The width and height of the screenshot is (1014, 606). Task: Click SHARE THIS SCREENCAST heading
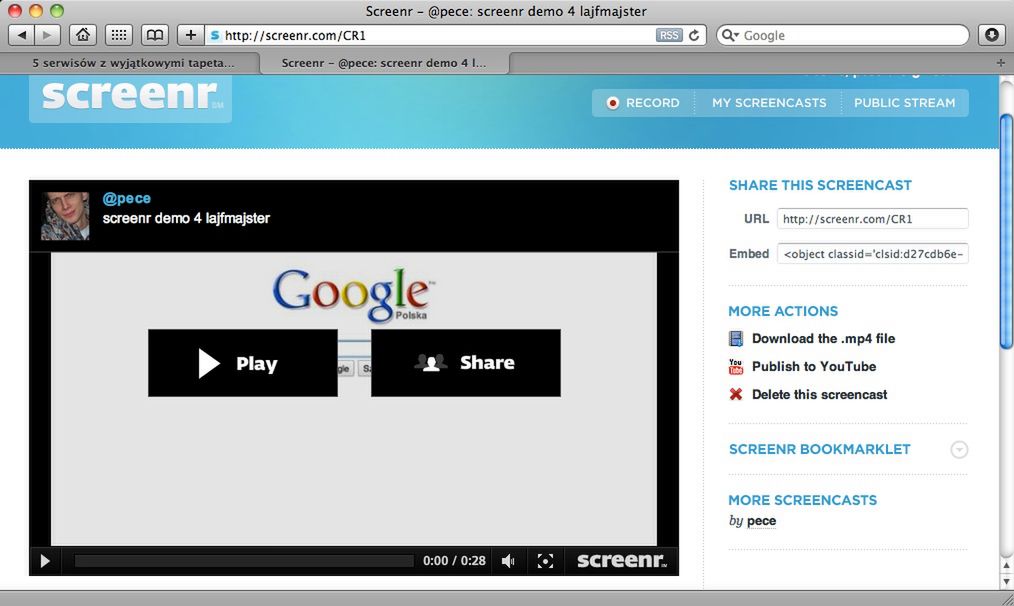[x=820, y=185]
